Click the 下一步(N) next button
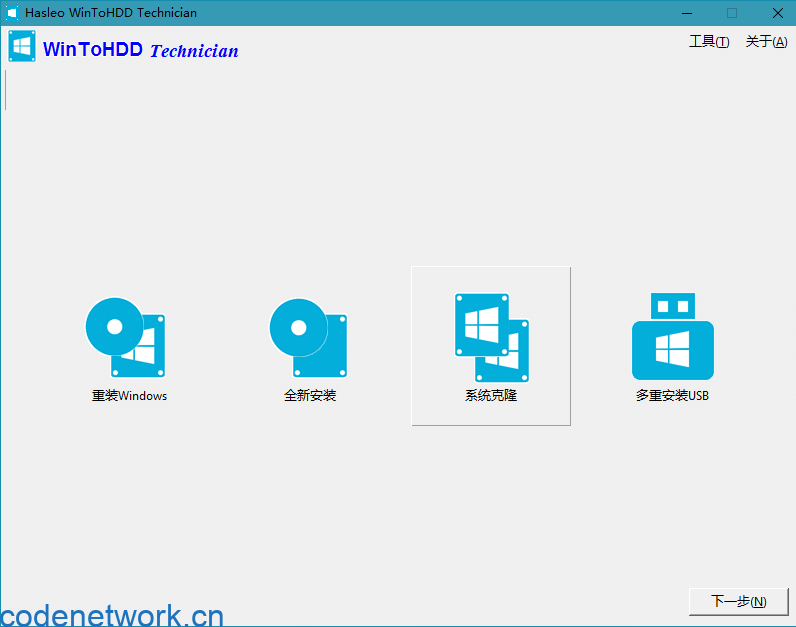796x627 pixels. [x=739, y=602]
